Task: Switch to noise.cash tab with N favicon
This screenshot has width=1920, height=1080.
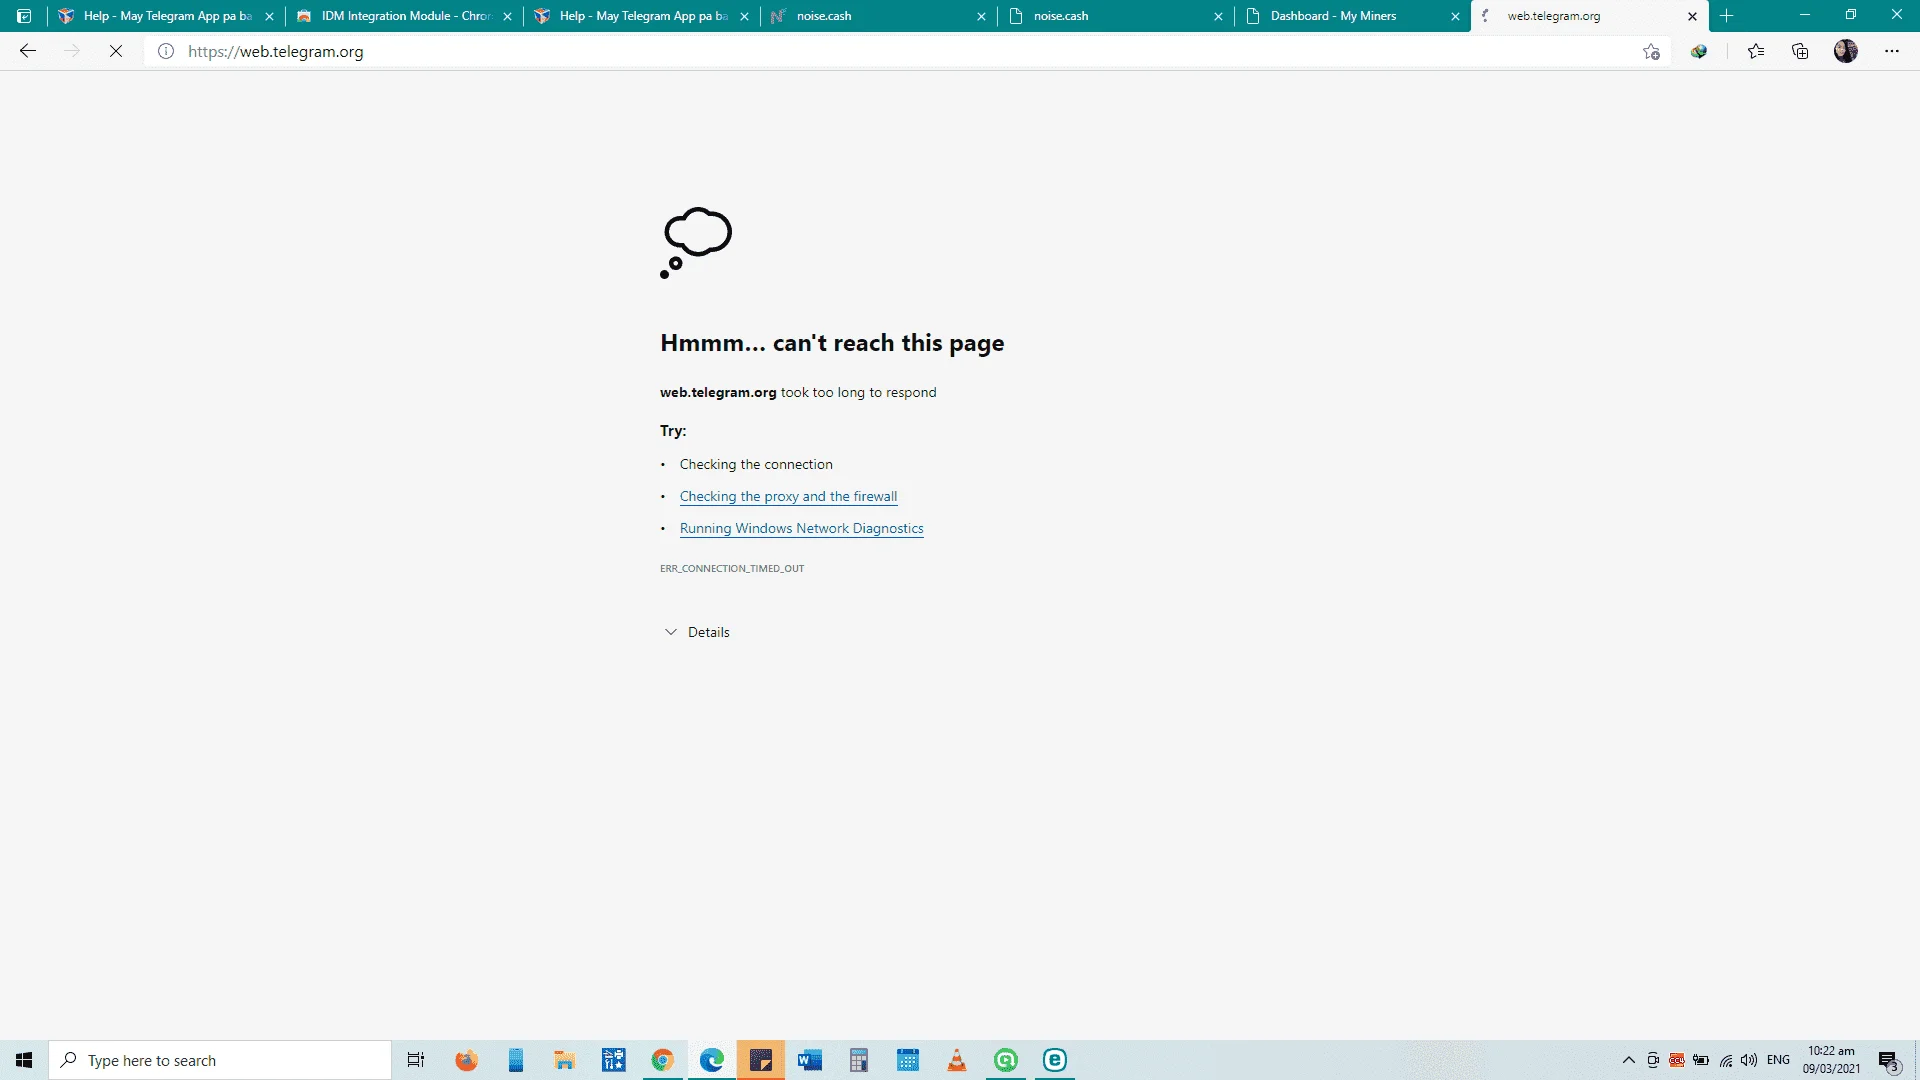Action: coord(879,16)
